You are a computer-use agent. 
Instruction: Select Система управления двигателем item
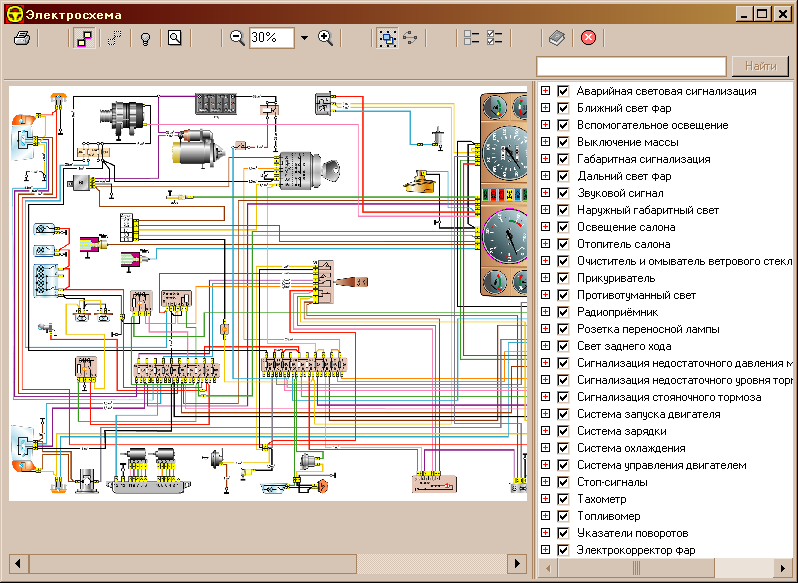point(662,465)
